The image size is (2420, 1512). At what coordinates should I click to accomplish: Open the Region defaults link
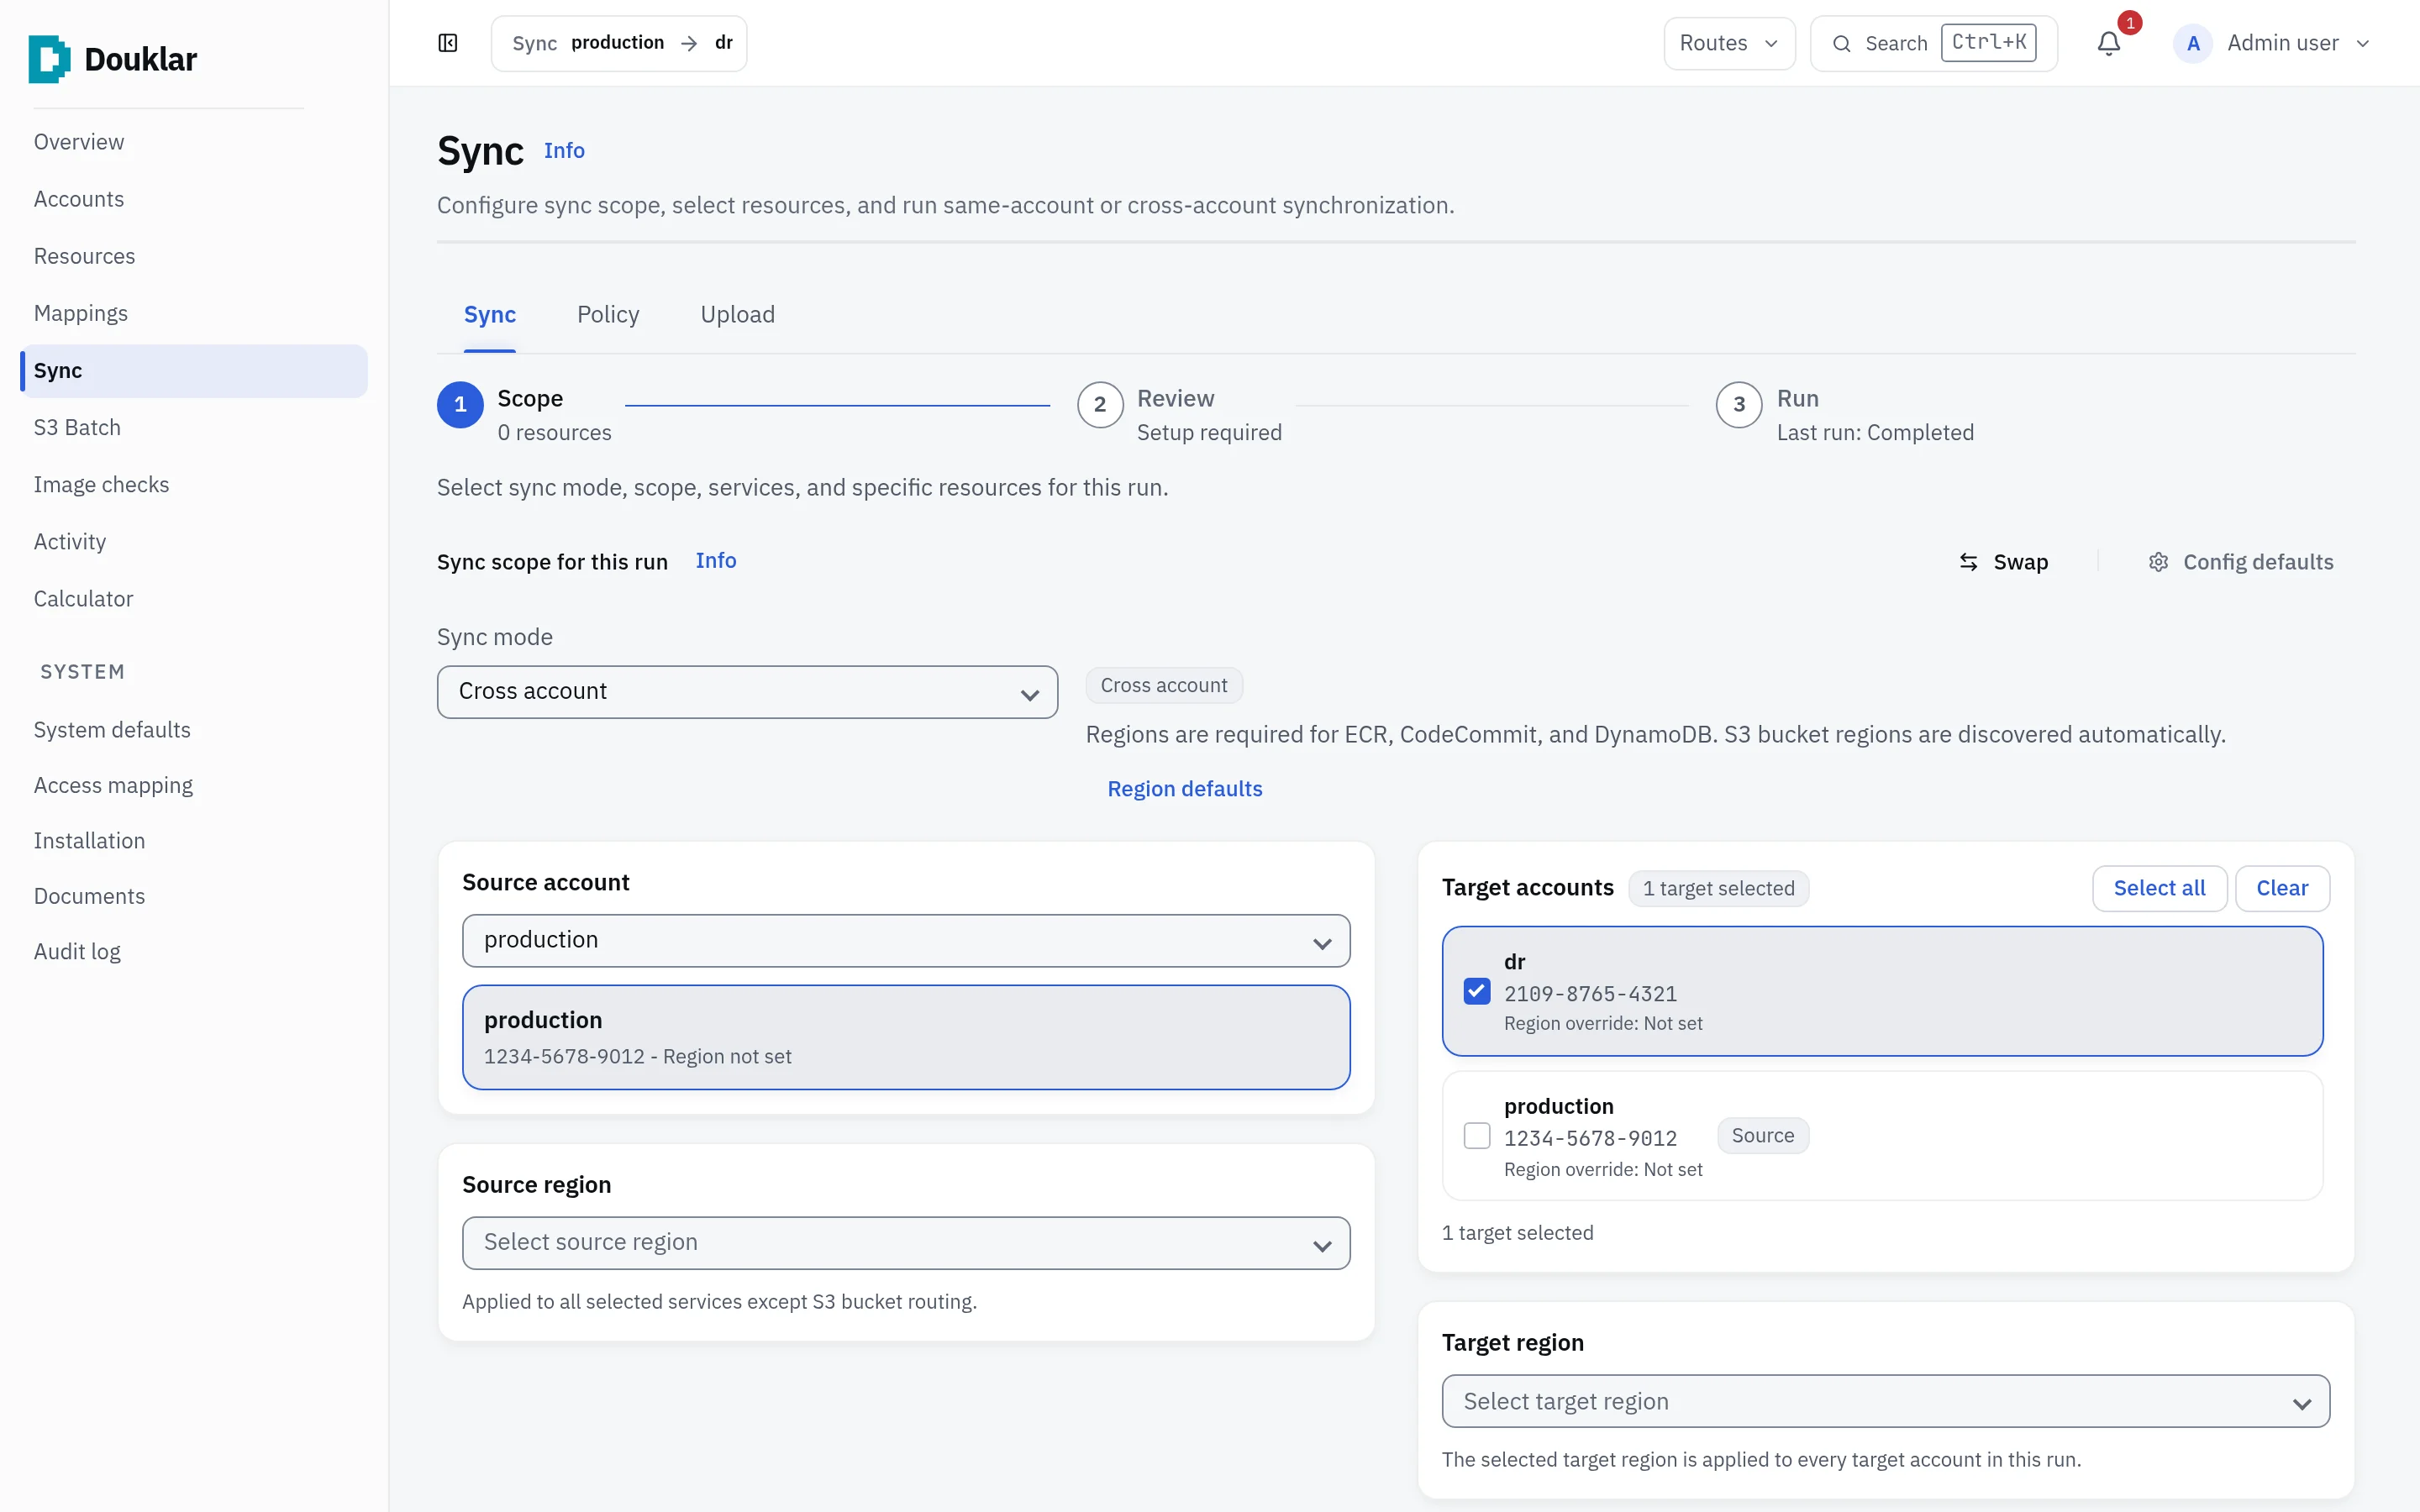click(x=1185, y=789)
